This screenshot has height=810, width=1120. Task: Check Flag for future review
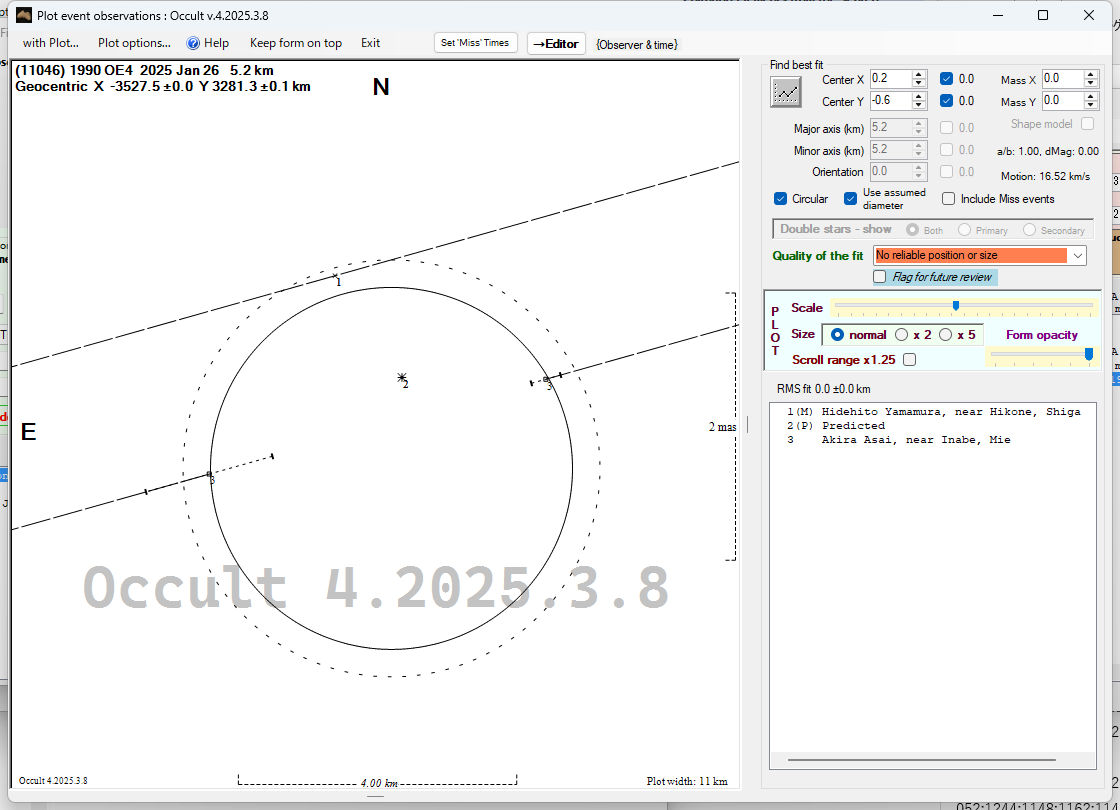pyautogui.click(x=880, y=277)
